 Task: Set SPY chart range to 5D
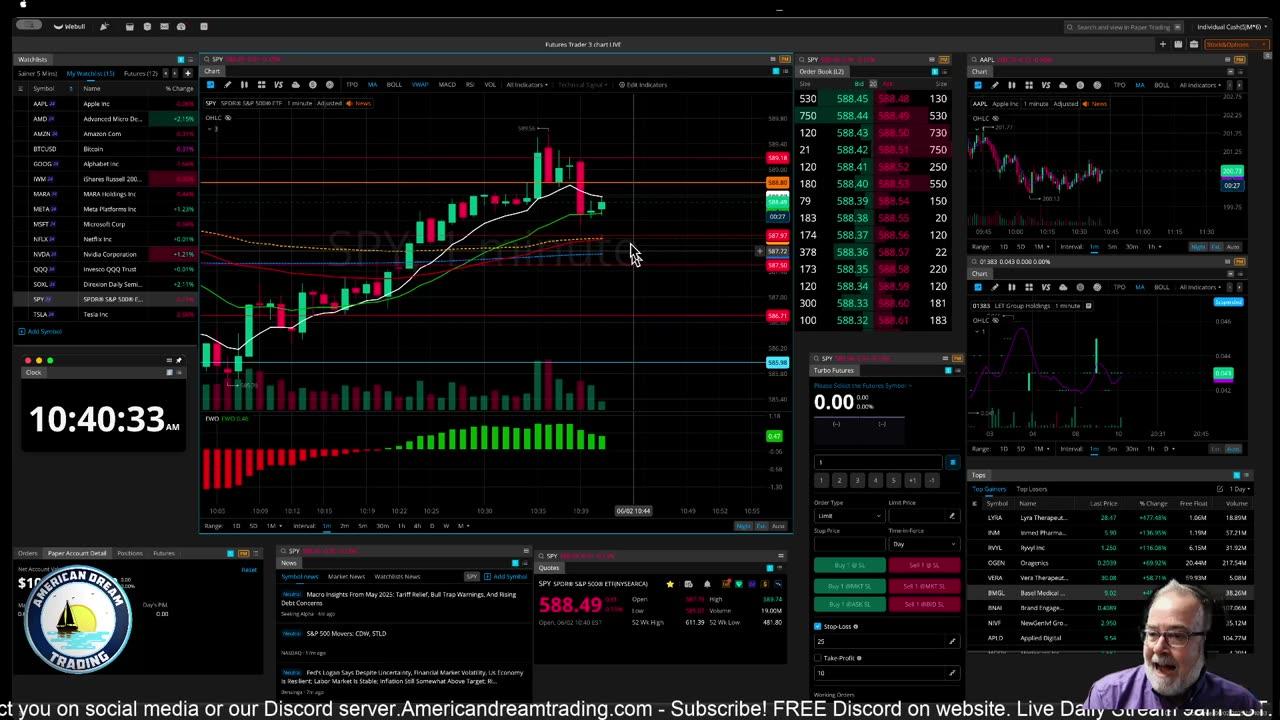point(253,525)
